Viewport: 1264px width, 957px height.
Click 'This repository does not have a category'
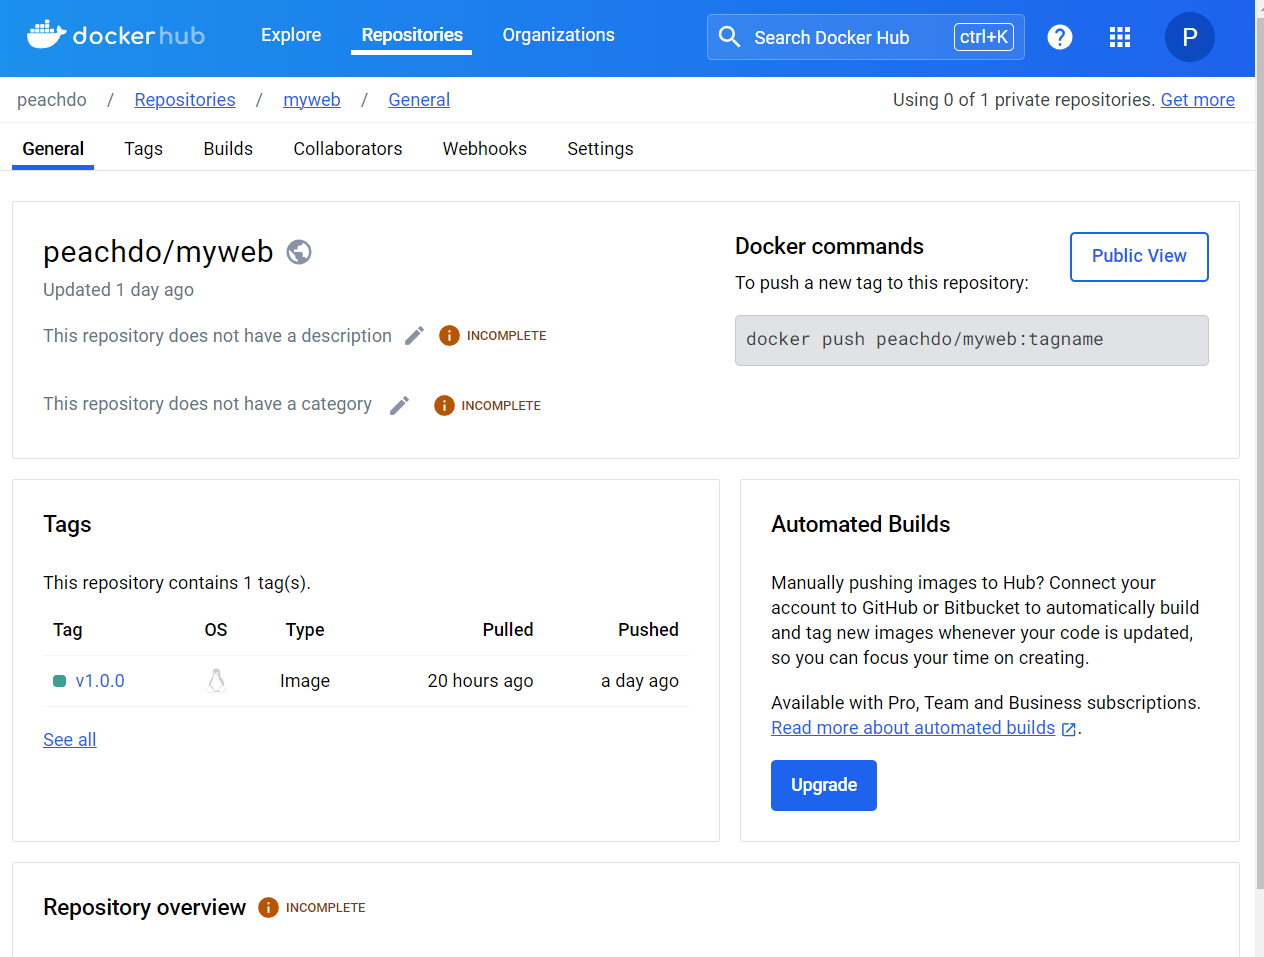pyautogui.click(x=207, y=404)
